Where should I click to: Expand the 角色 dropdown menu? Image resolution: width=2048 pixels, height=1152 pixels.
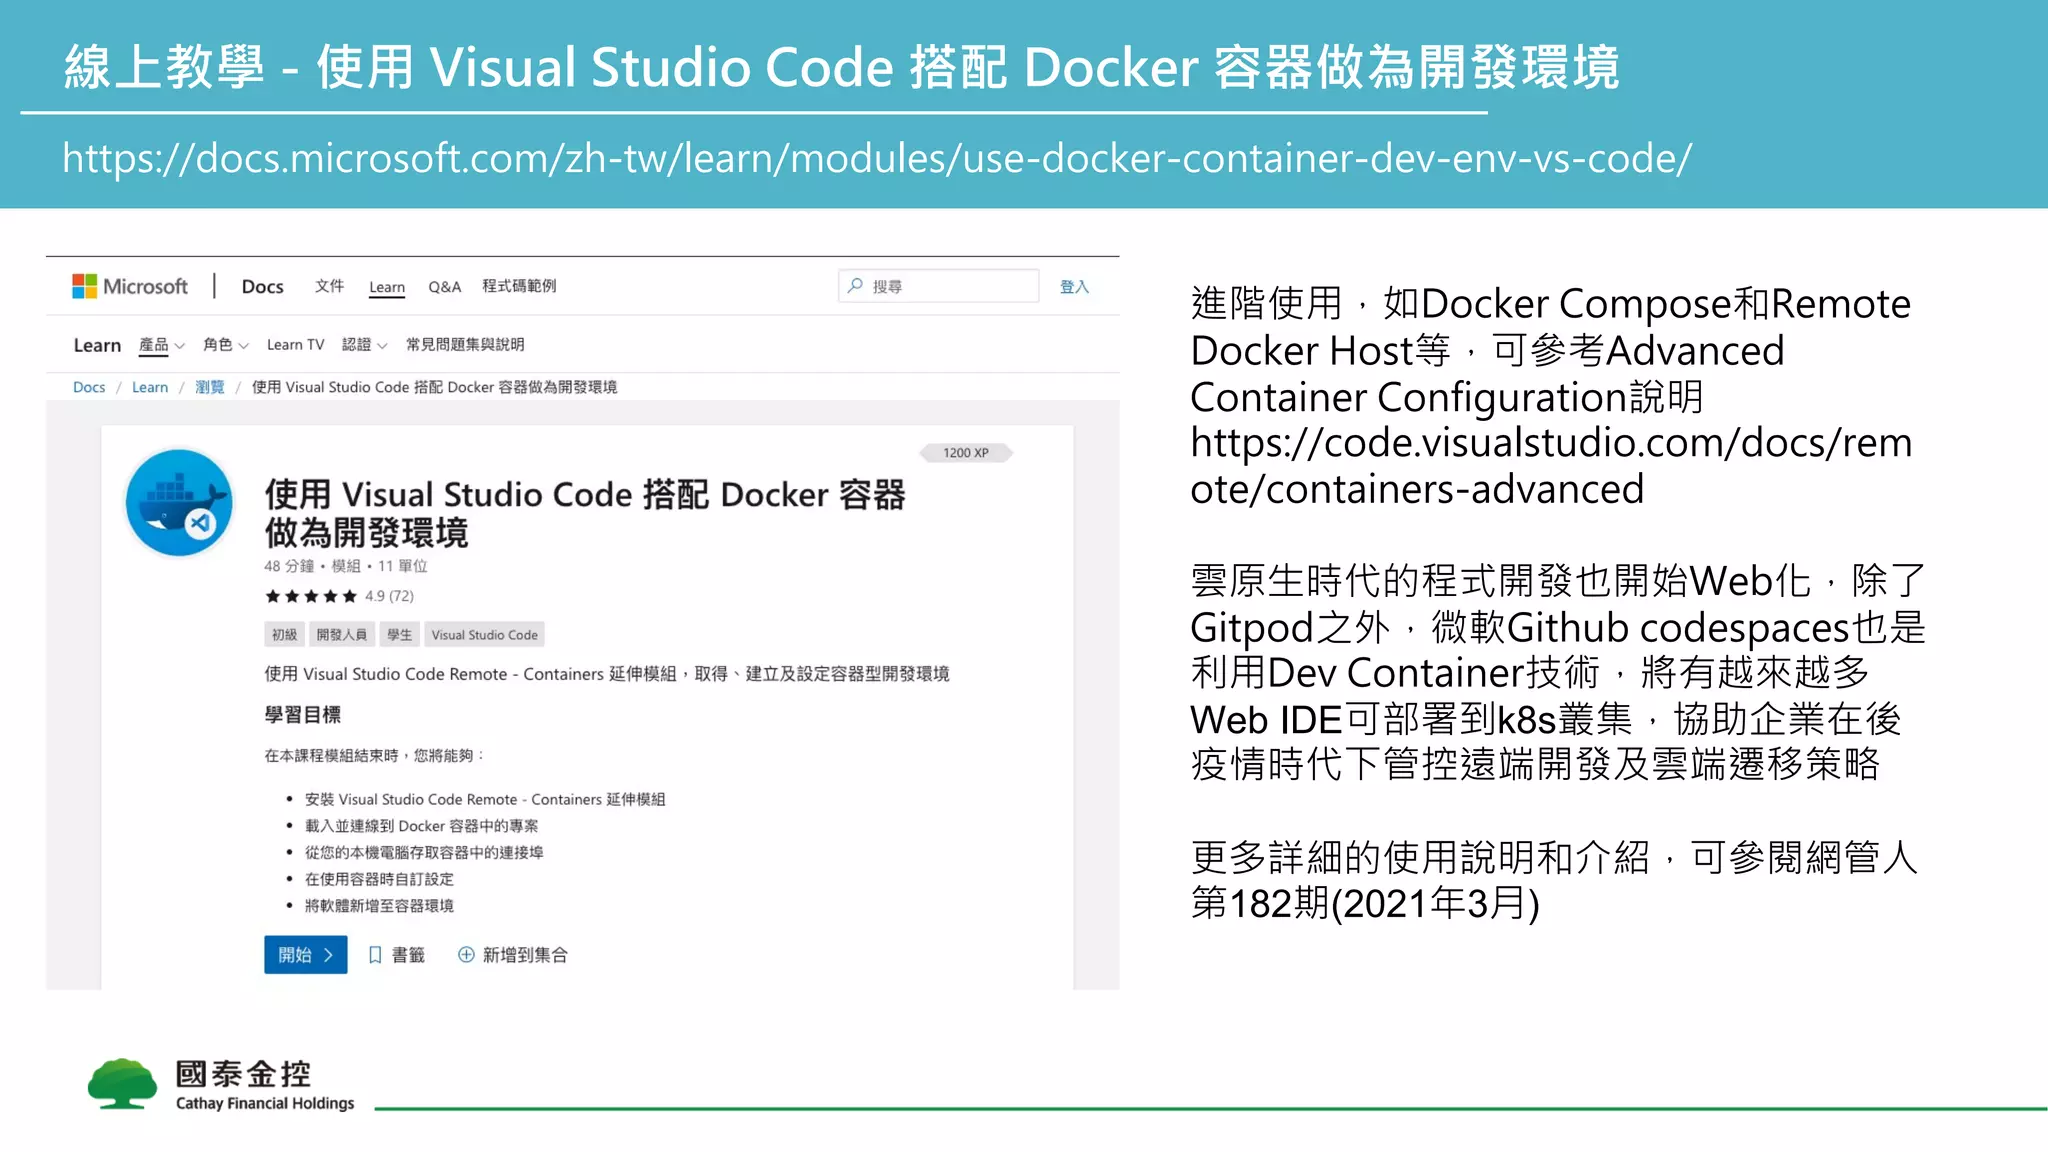[x=225, y=345]
